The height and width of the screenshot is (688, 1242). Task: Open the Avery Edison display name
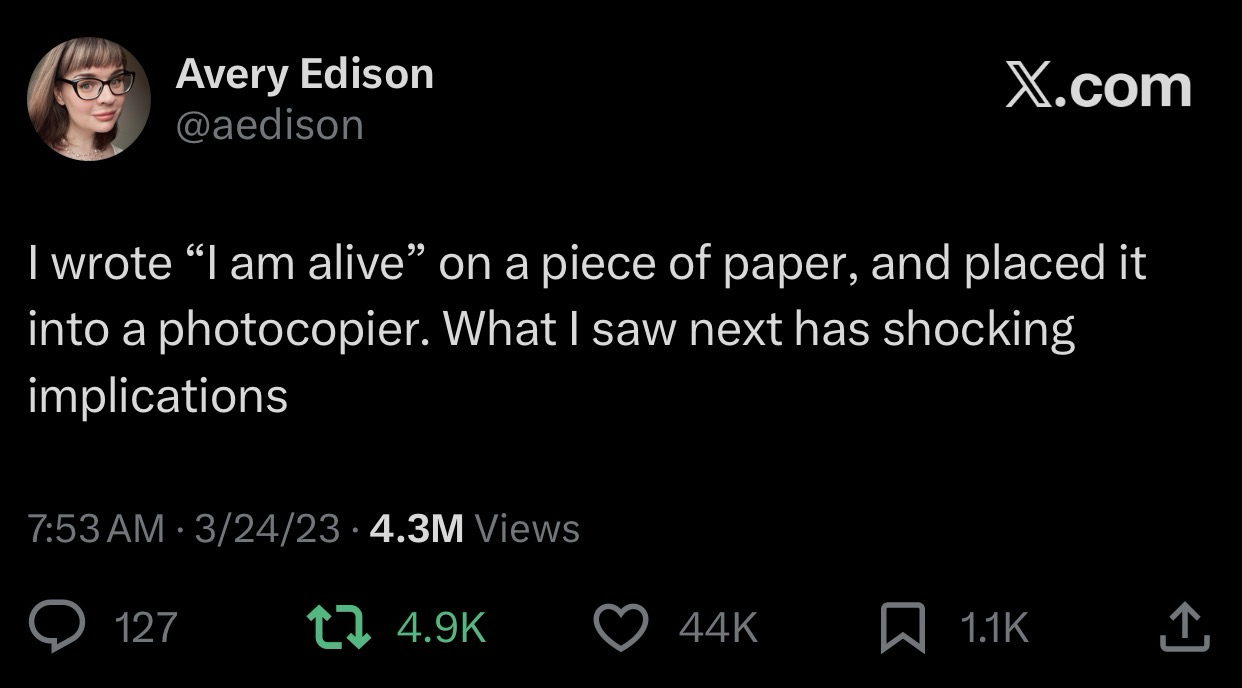tap(304, 74)
